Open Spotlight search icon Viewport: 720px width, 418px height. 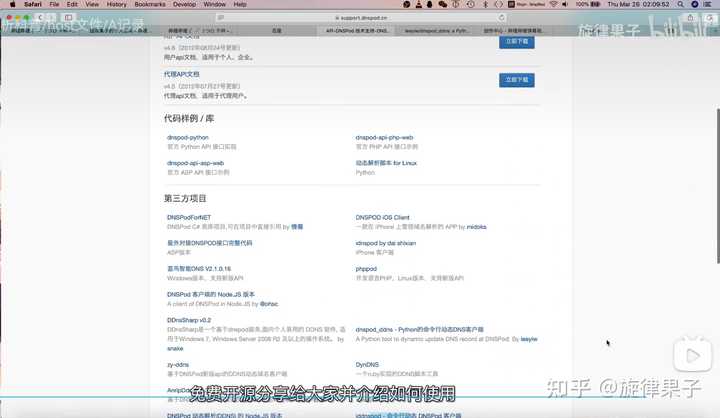681,4
